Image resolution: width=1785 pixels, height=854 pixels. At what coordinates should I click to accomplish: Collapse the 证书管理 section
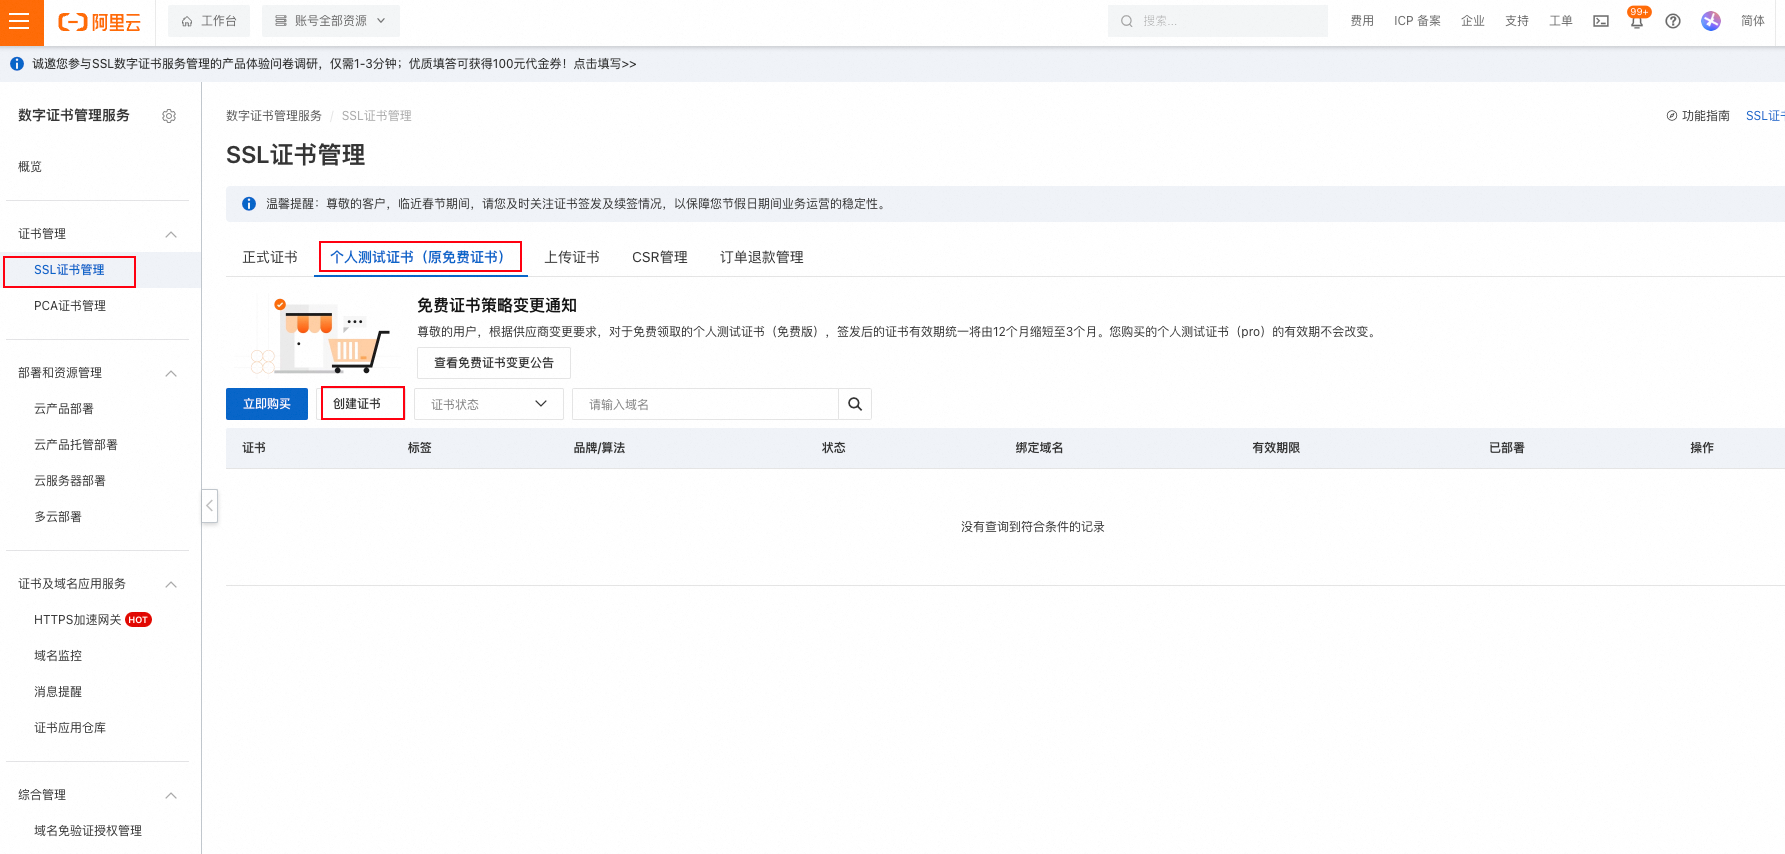(x=171, y=234)
